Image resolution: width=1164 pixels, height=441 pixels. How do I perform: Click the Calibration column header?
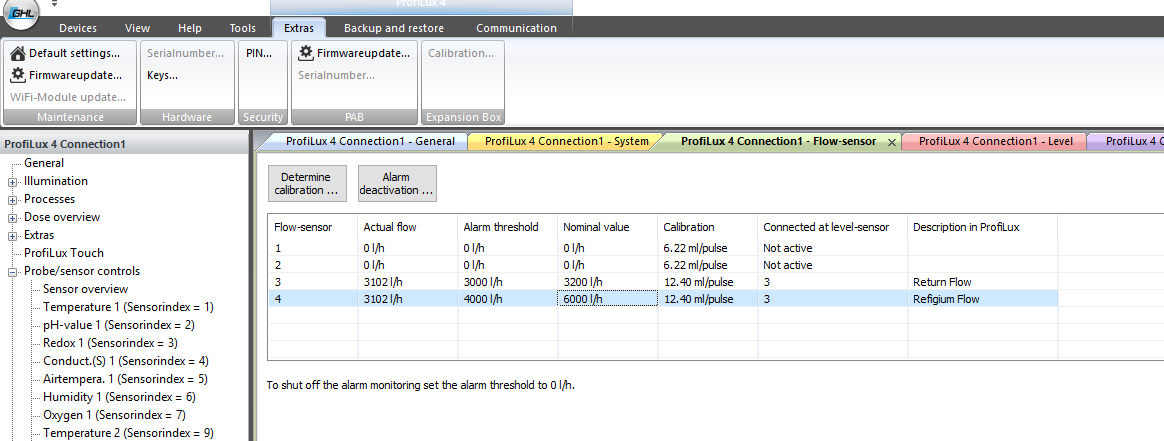click(707, 227)
